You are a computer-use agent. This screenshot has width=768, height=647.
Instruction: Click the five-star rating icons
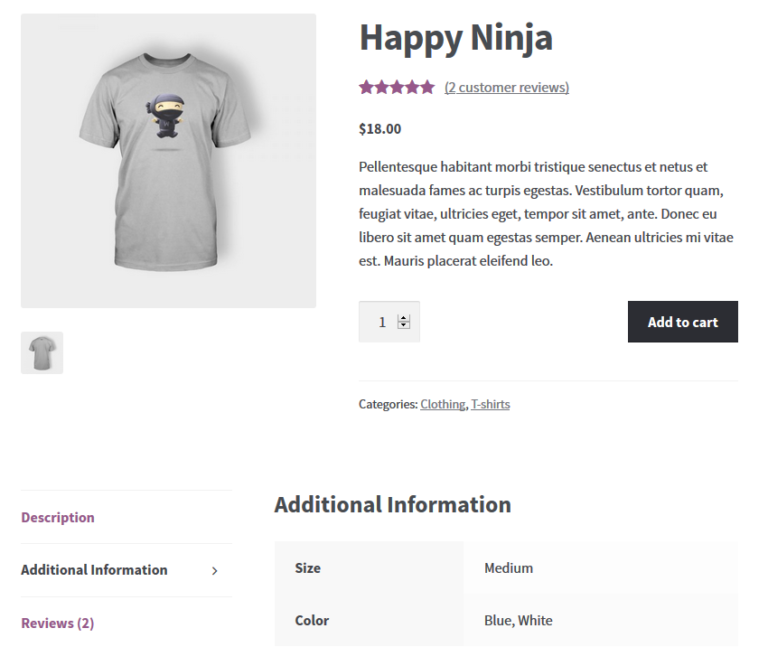pyautogui.click(x=397, y=88)
